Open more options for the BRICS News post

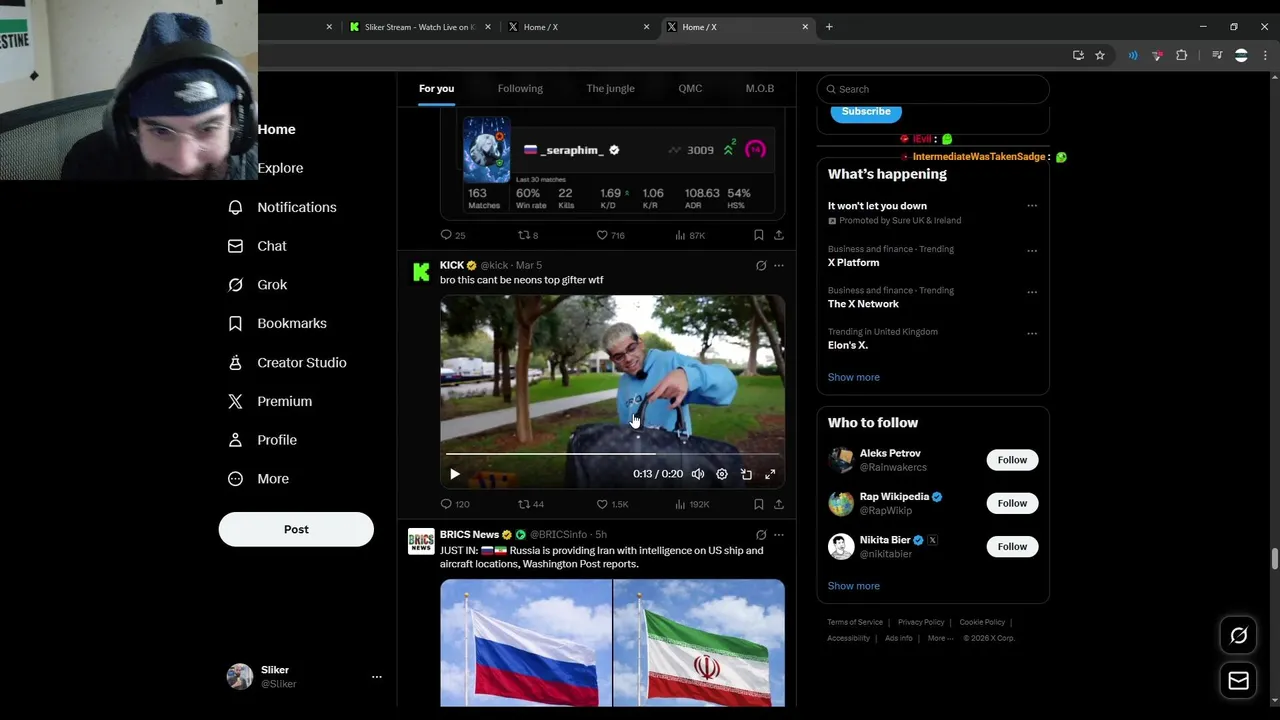[x=779, y=535]
